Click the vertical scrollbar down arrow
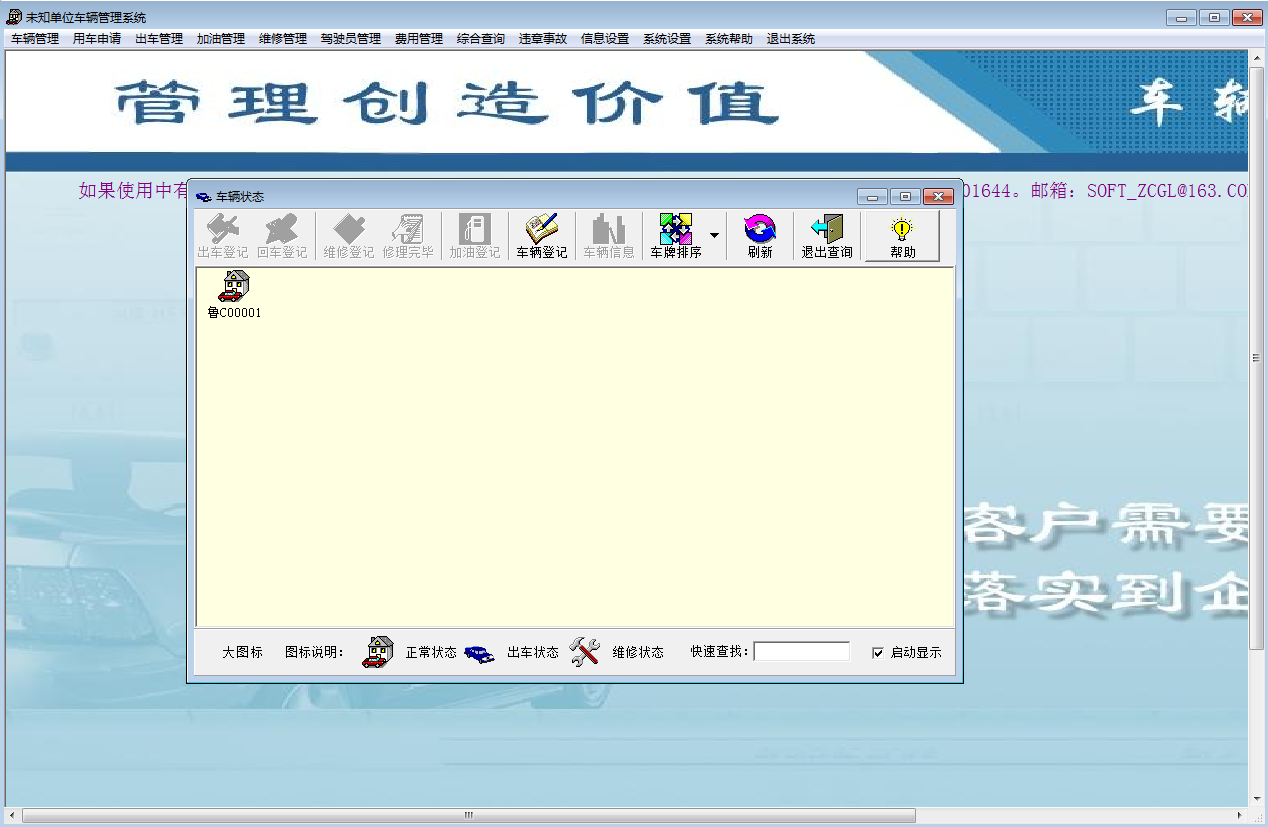Screen dimensions: 1268x827 (1257, 799)
